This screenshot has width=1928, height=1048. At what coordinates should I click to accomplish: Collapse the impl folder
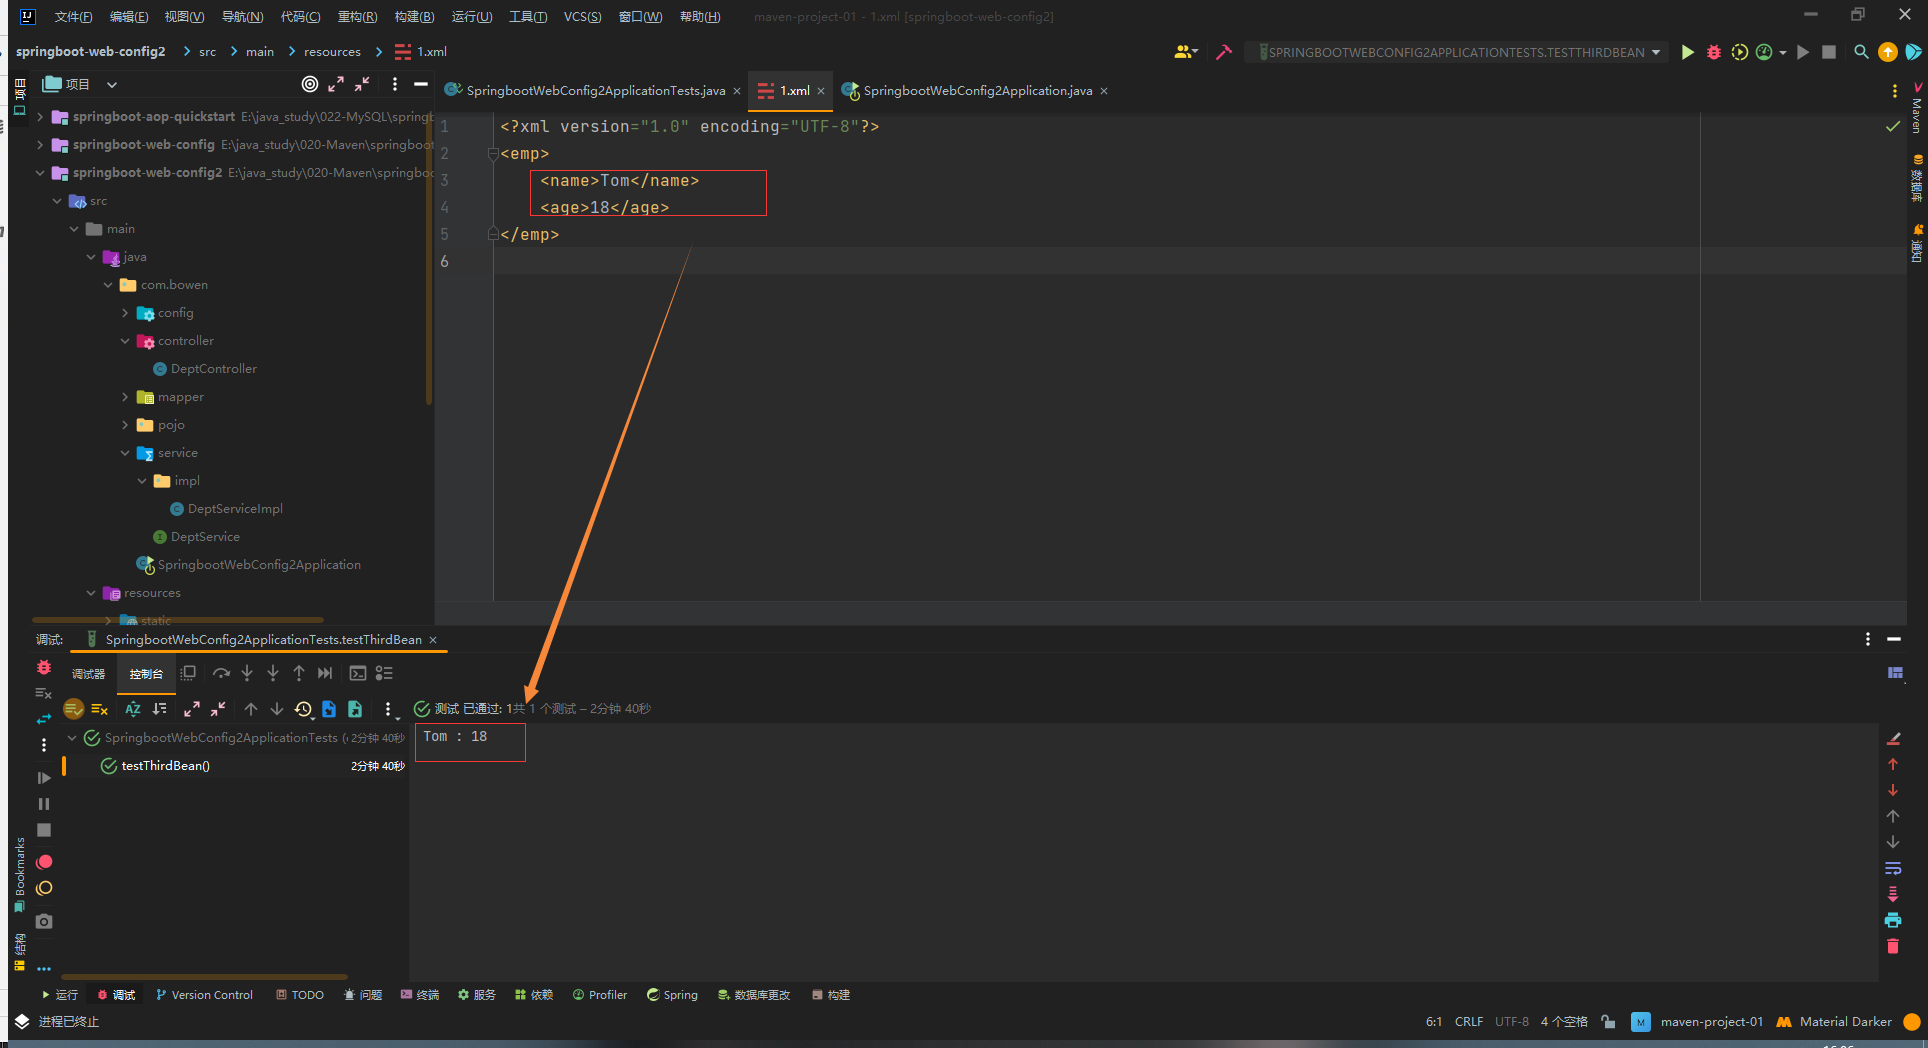click(x=142, y=481)
